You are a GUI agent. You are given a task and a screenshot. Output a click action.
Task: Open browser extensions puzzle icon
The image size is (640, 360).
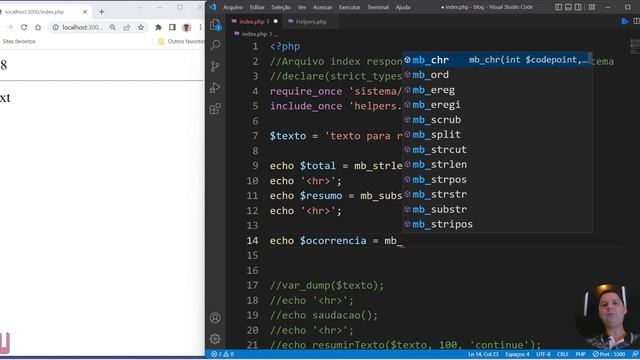point(158,27)
